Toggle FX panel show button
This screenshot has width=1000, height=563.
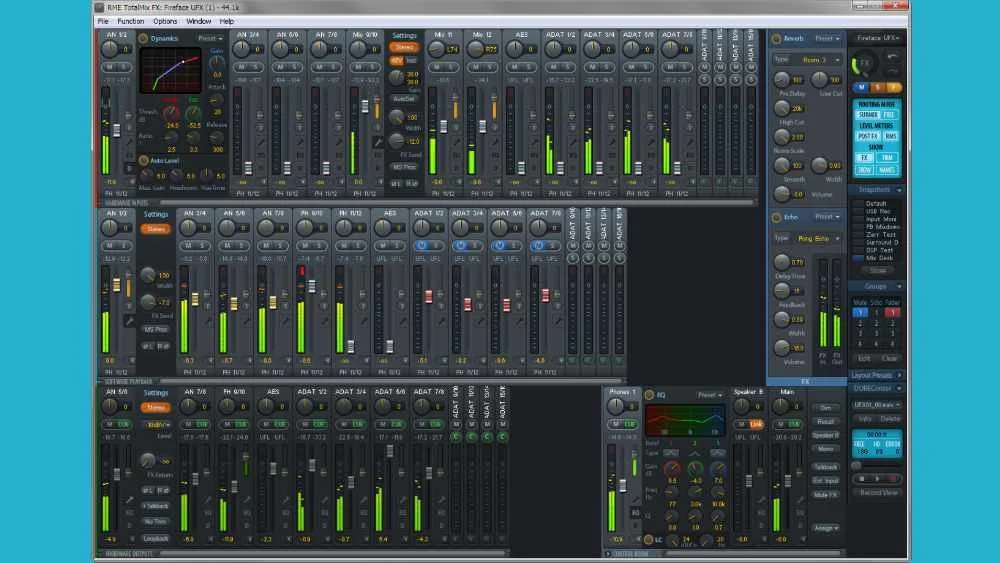pos(865,157)
